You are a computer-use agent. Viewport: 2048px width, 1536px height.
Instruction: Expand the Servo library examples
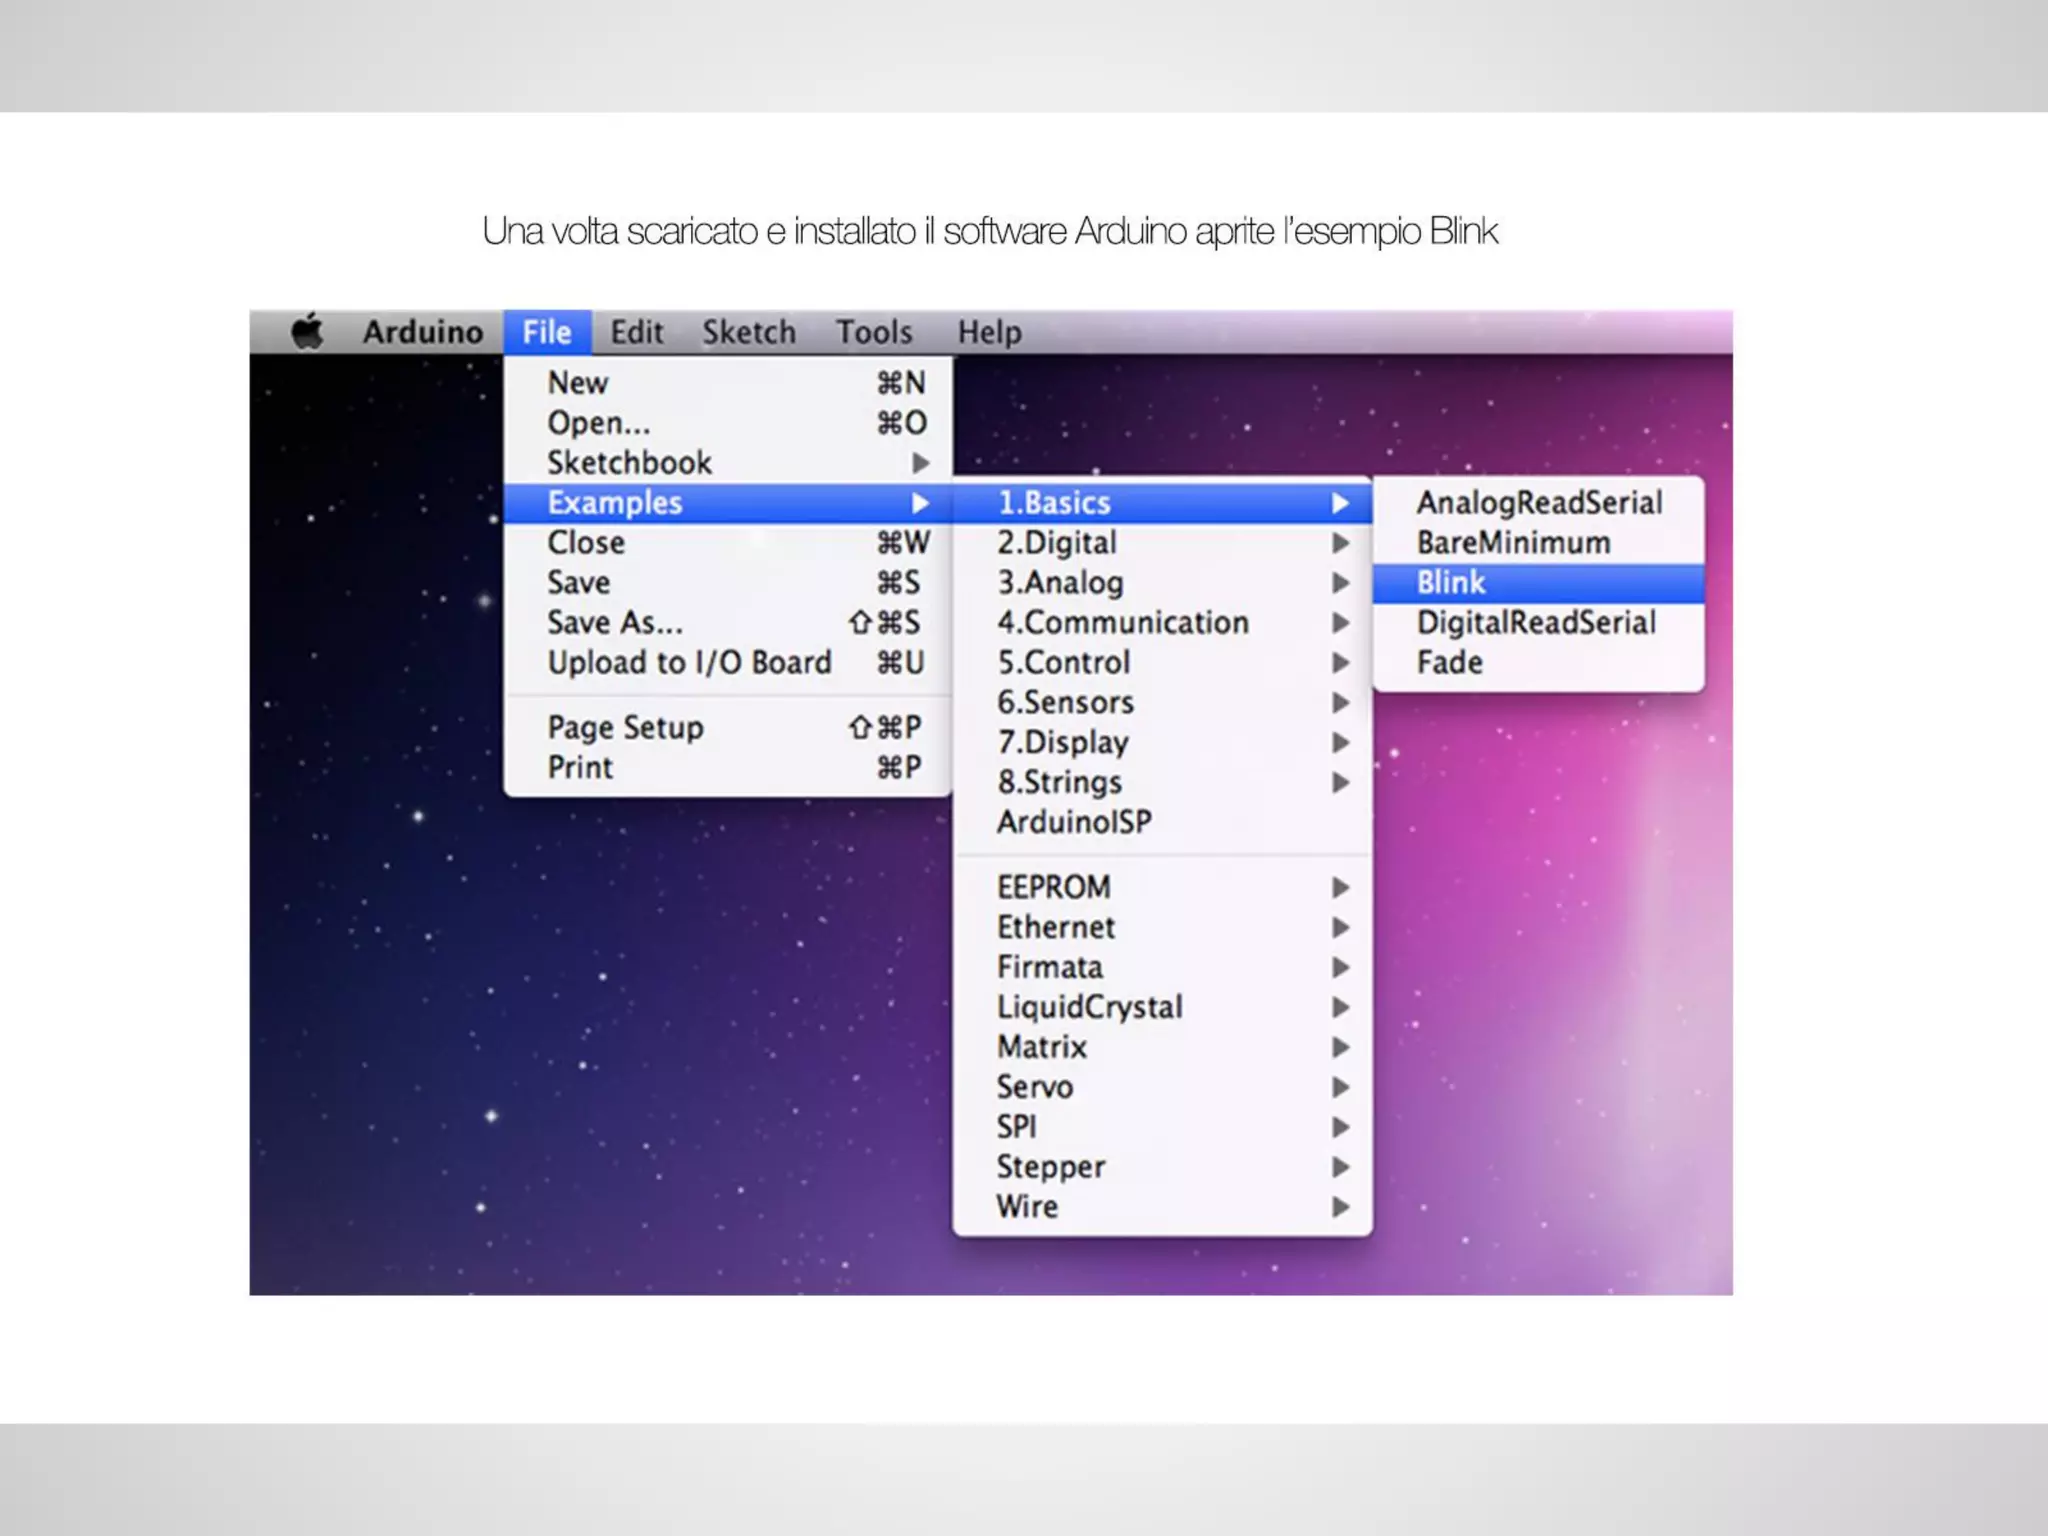1162,1087
